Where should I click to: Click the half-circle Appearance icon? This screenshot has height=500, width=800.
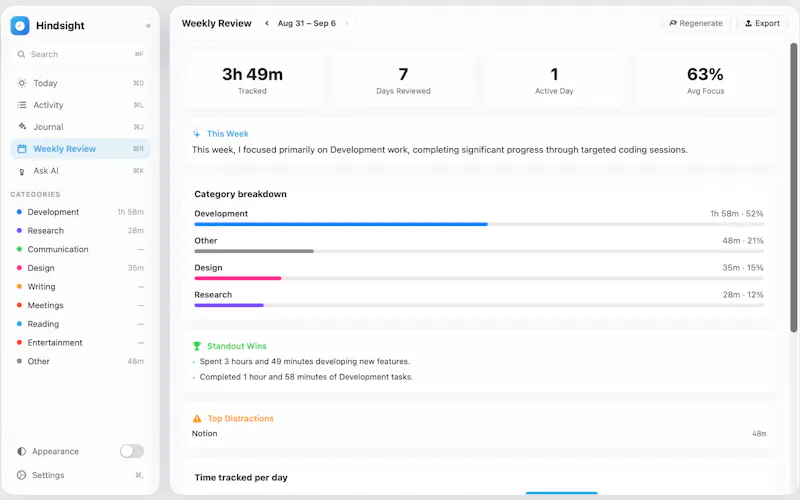click(x=21, y=451)
